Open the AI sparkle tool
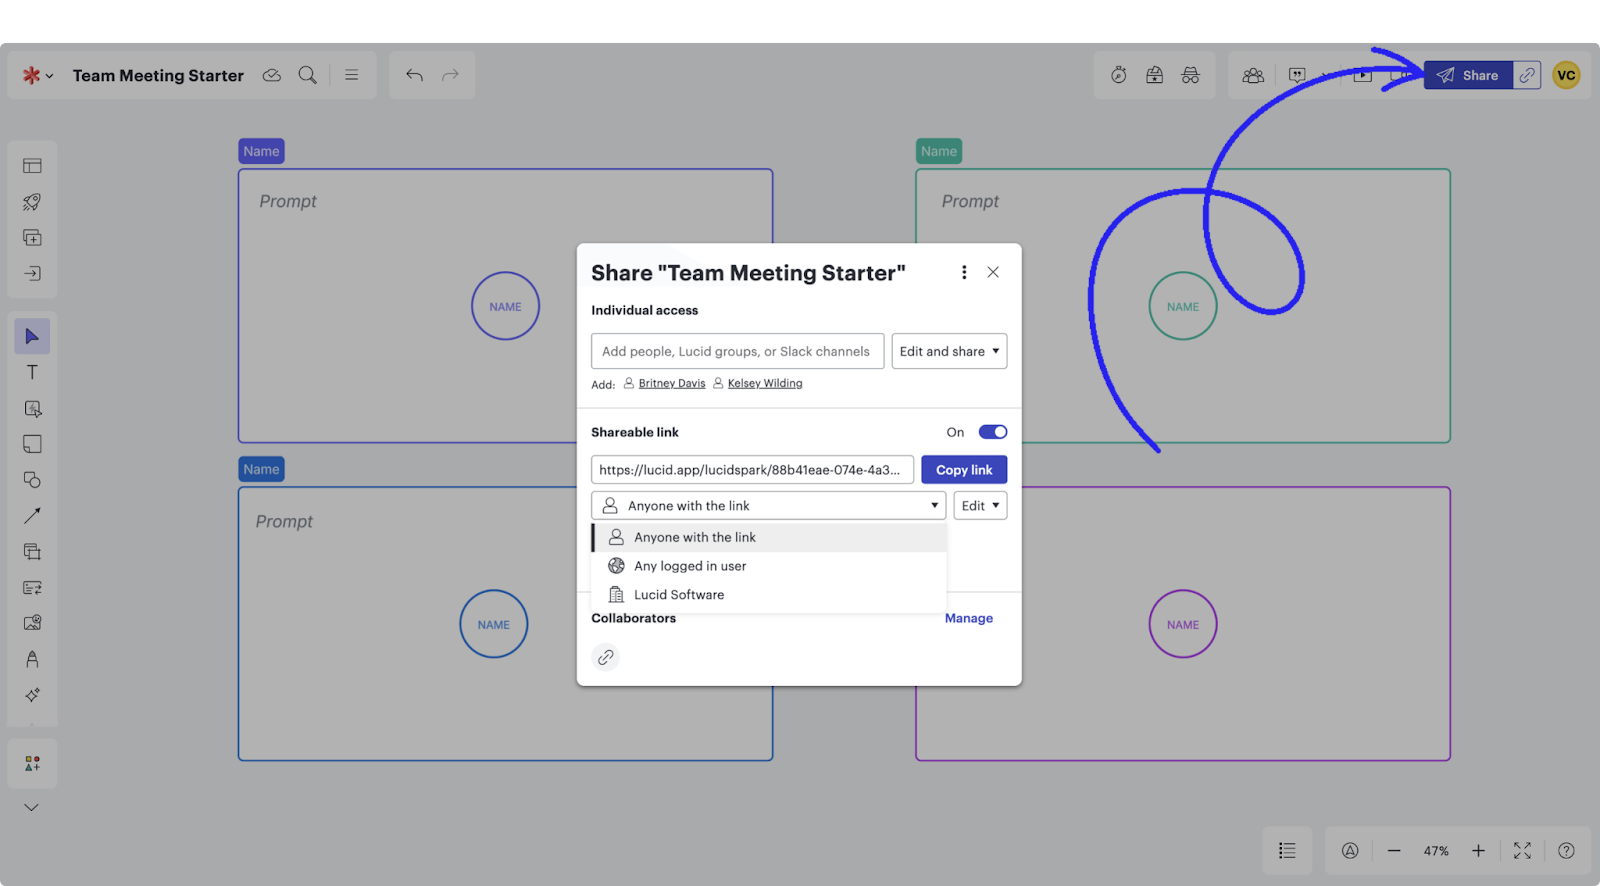The width and height of the screenshot is (1600, 886). point(32,695)
